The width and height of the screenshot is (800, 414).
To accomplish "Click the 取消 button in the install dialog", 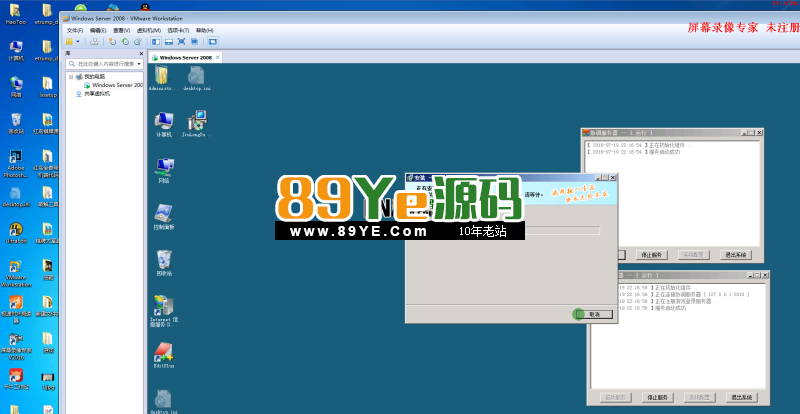I will [594, 313].
